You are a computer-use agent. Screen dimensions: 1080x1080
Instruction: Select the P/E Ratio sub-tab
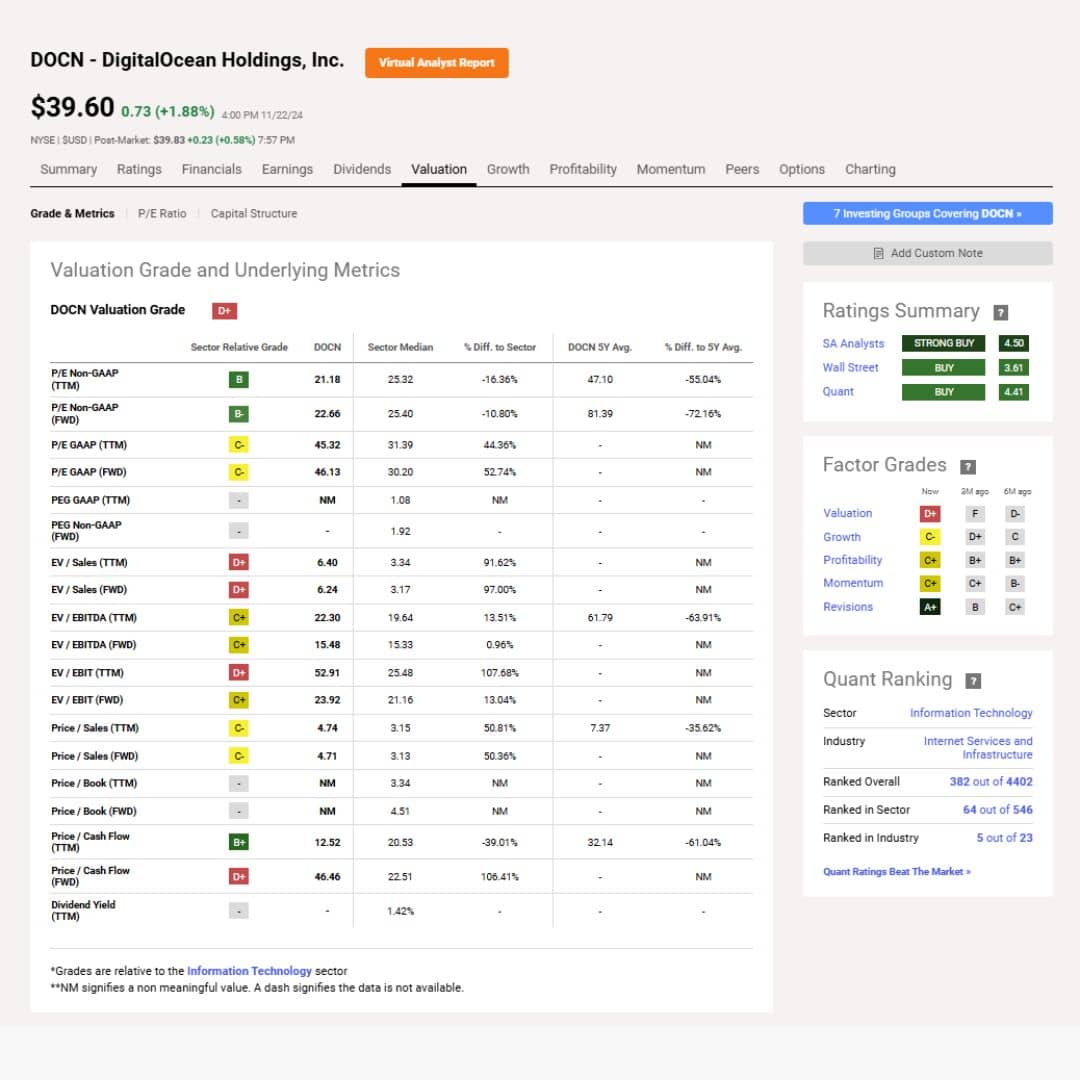[162, 214]
